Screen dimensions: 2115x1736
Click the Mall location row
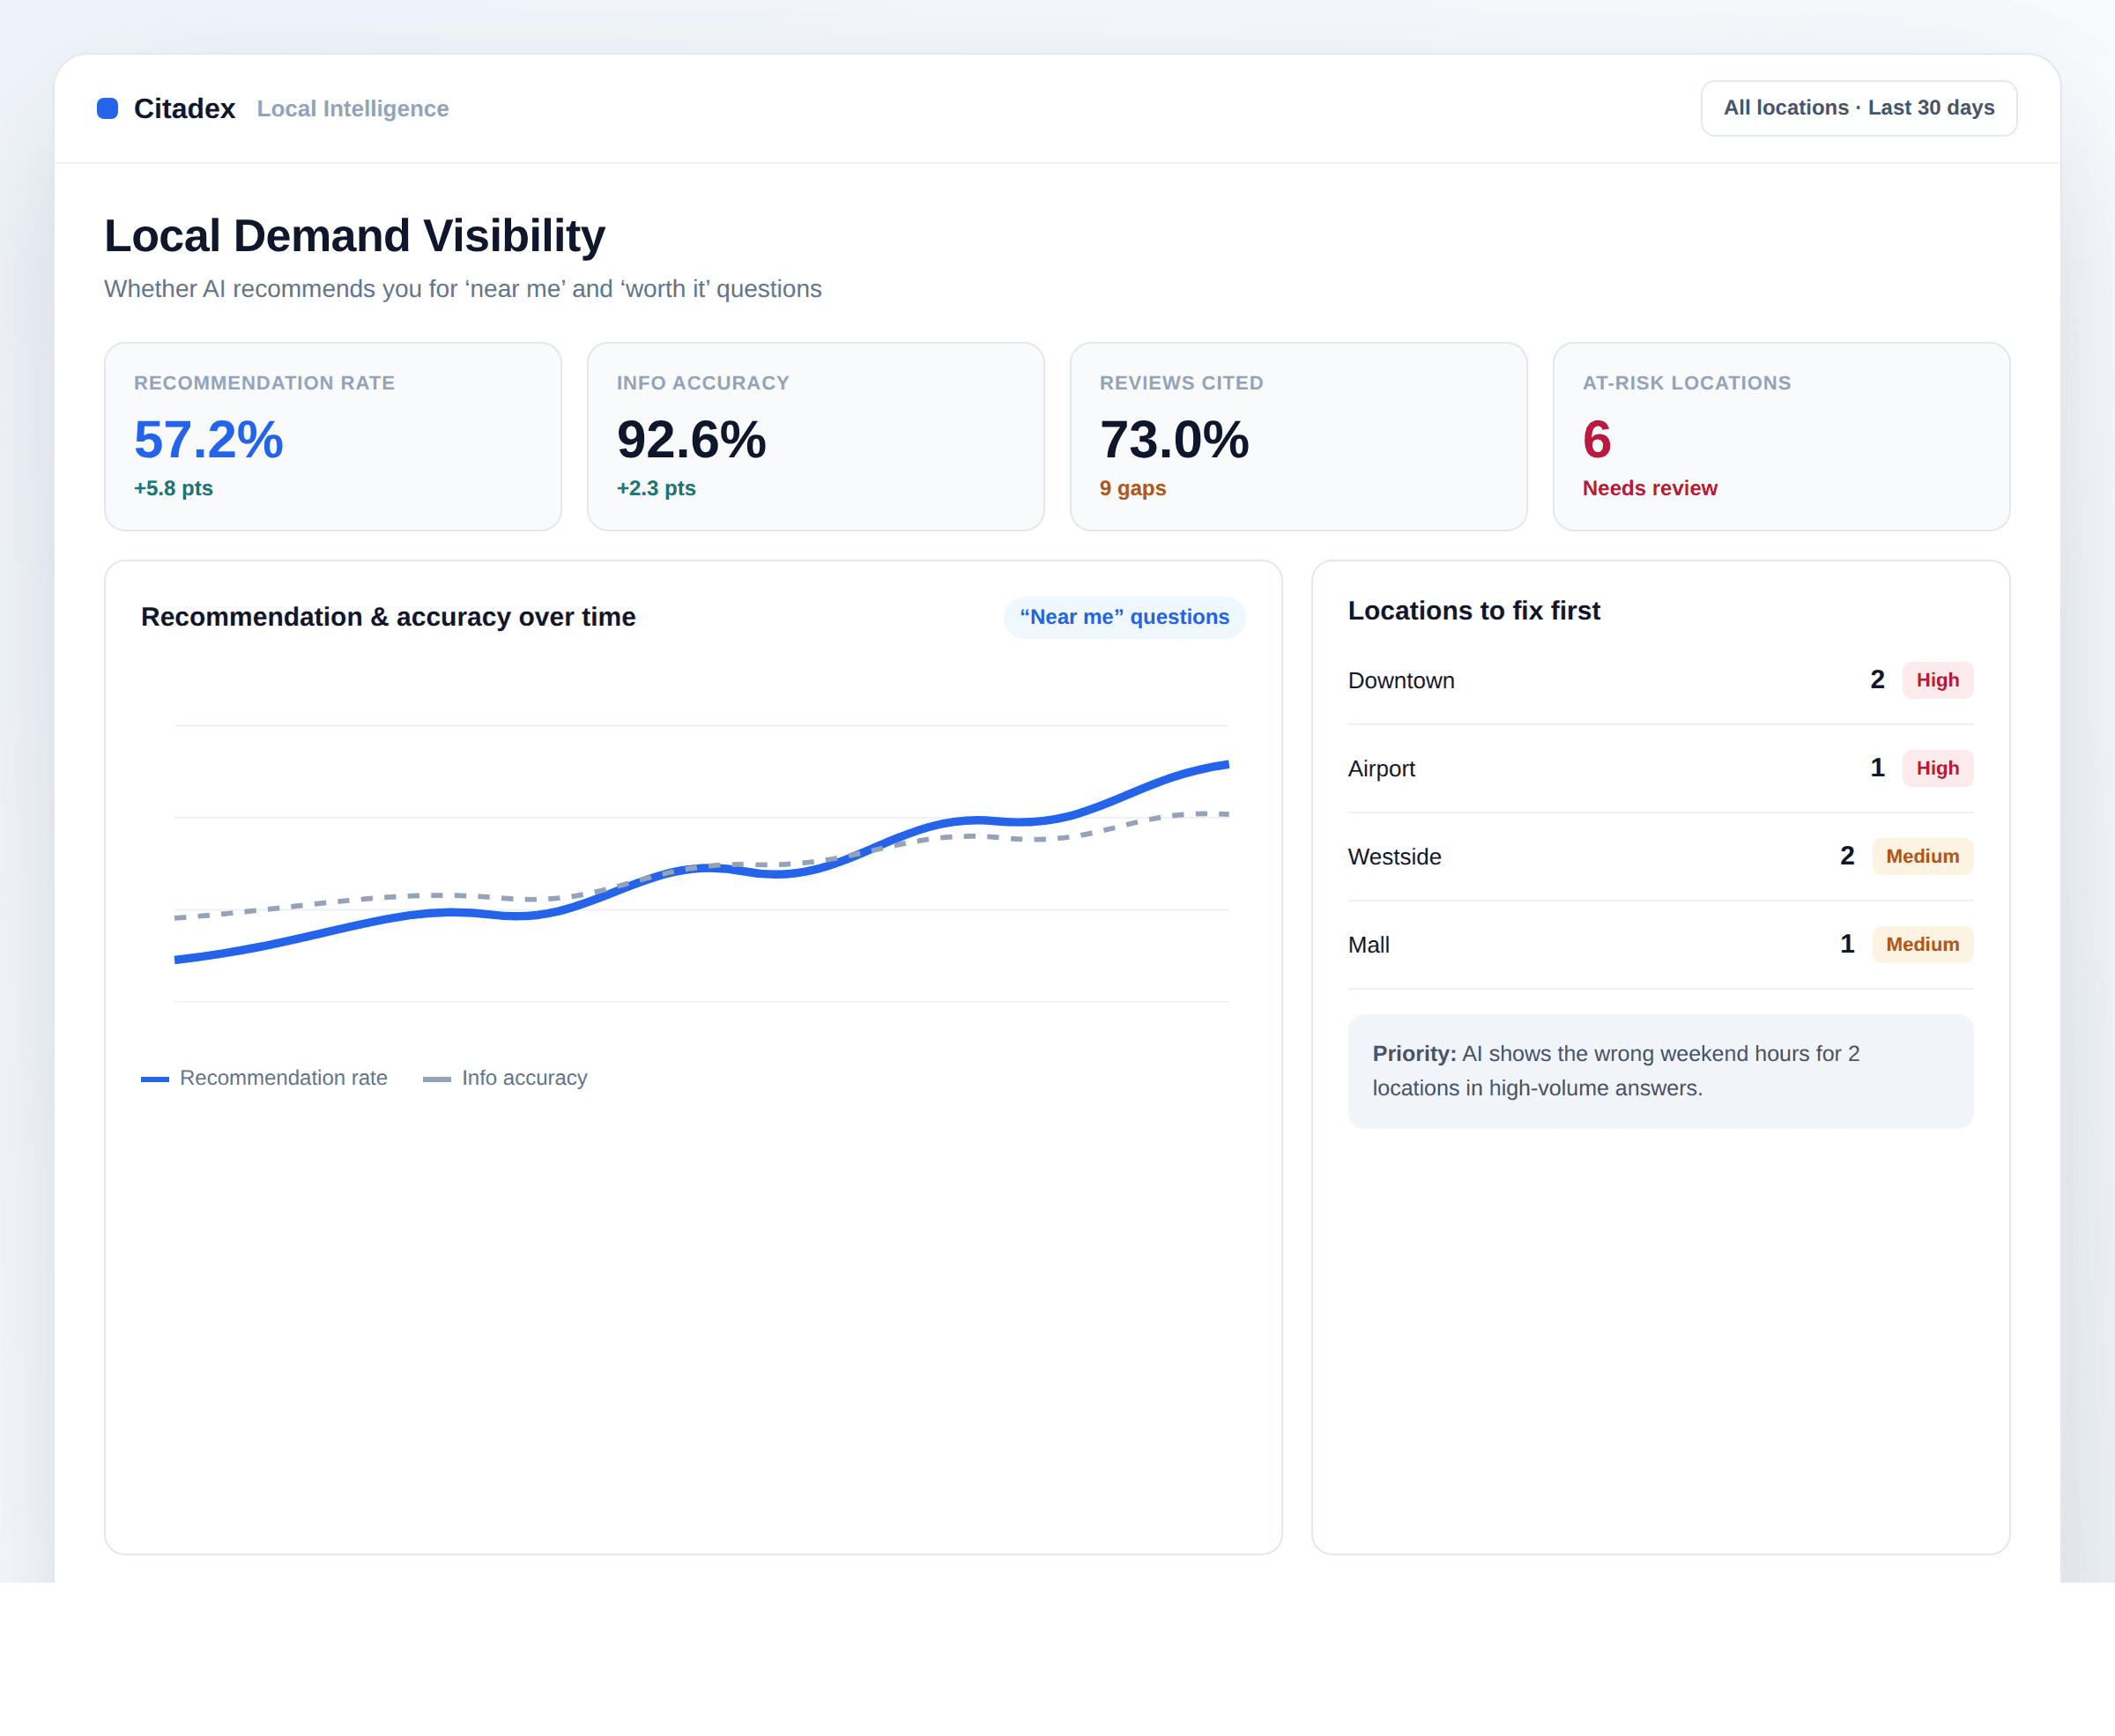click(1660, 944)
